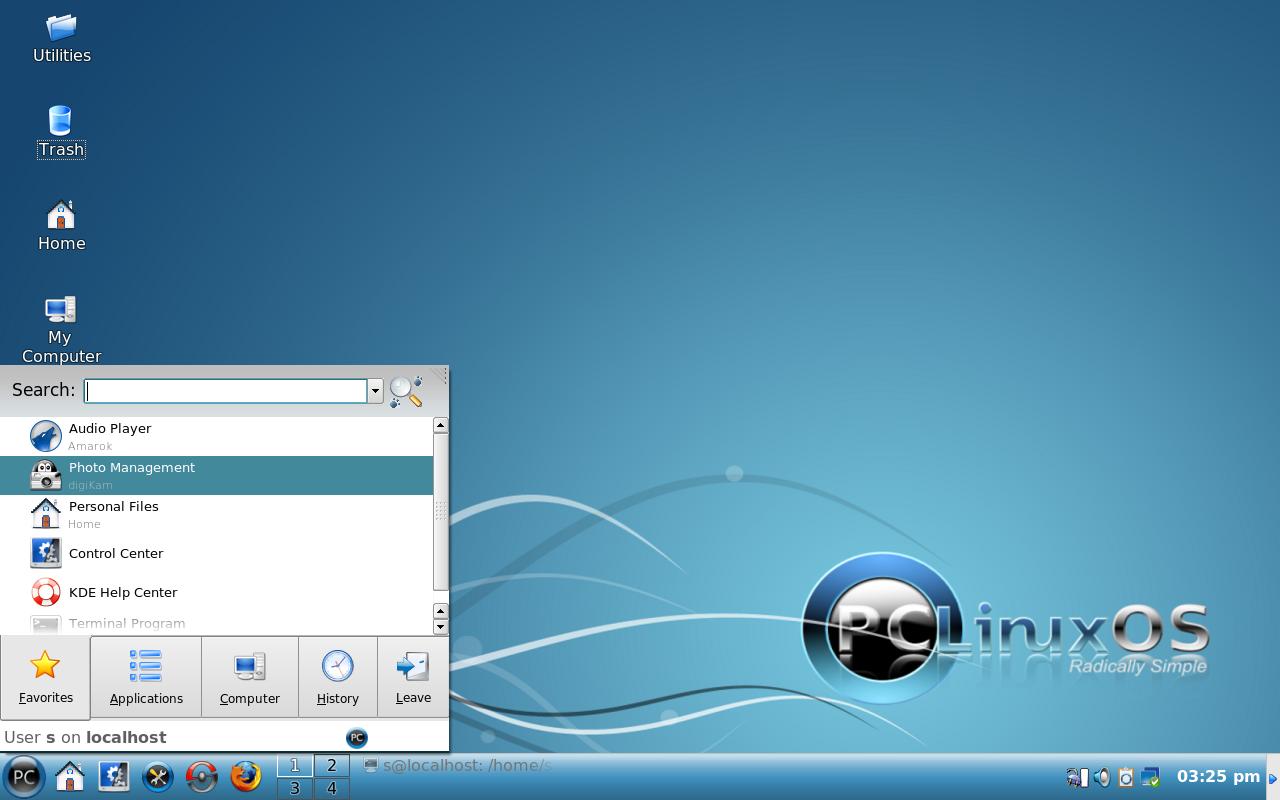Switch to virtual desktop 2
This screenshot has height=800, width=1280.
point(331,766)
